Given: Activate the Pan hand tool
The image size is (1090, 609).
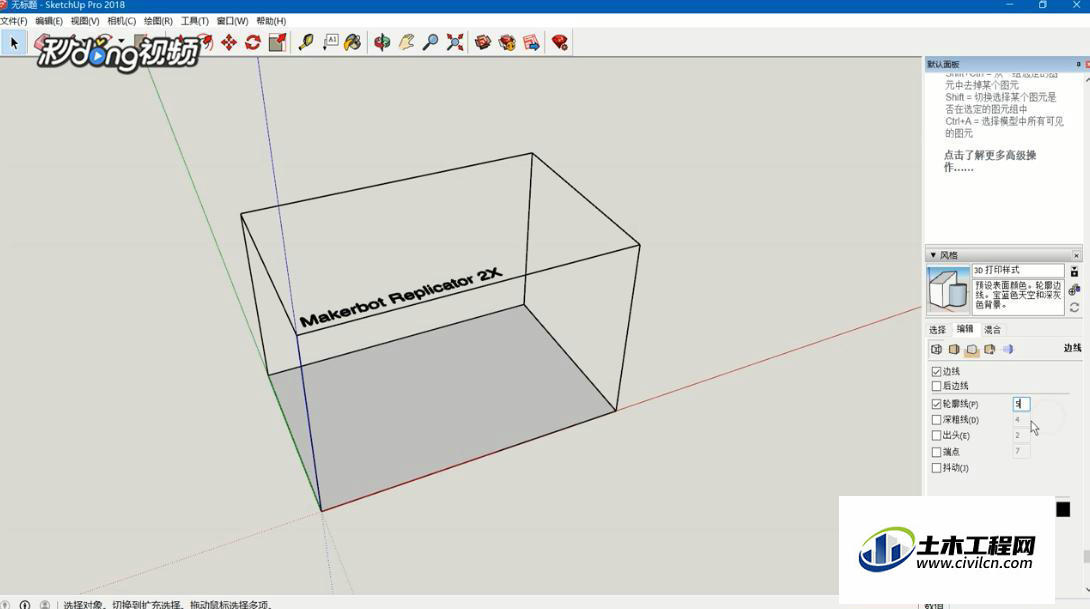Looking at the screenshot, I should point(406,43).
